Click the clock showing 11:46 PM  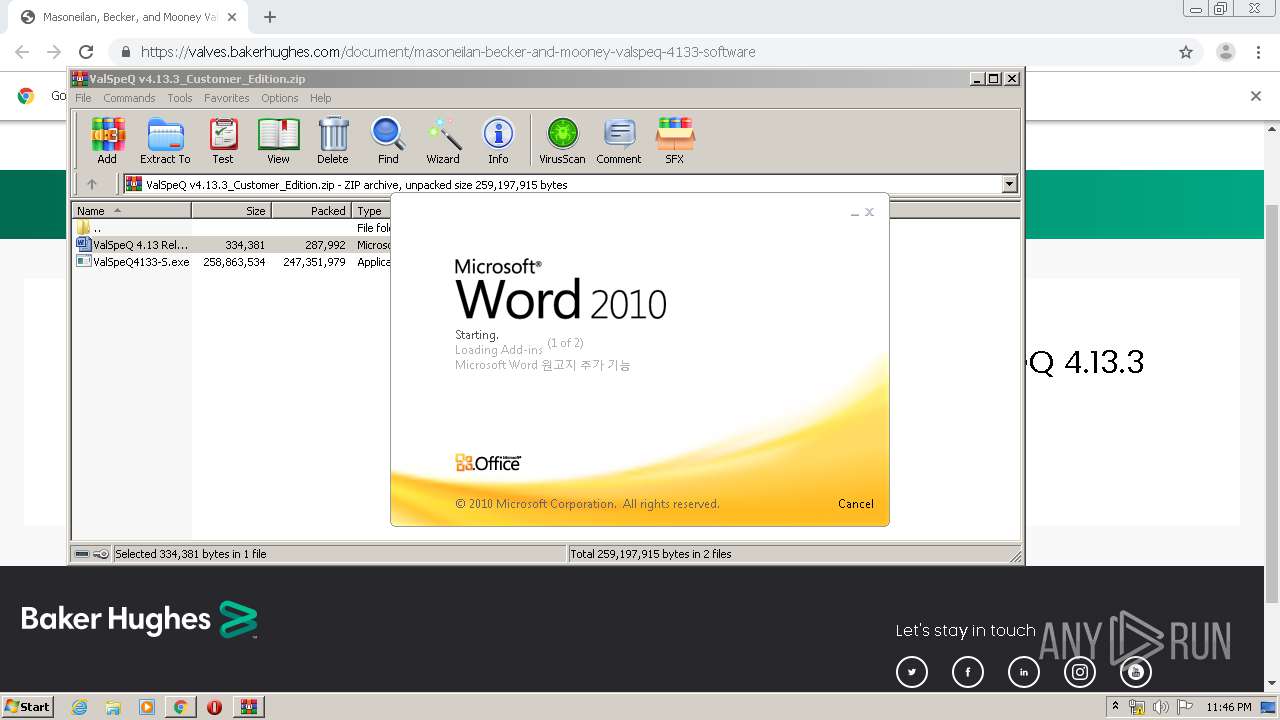(1229, 707)
